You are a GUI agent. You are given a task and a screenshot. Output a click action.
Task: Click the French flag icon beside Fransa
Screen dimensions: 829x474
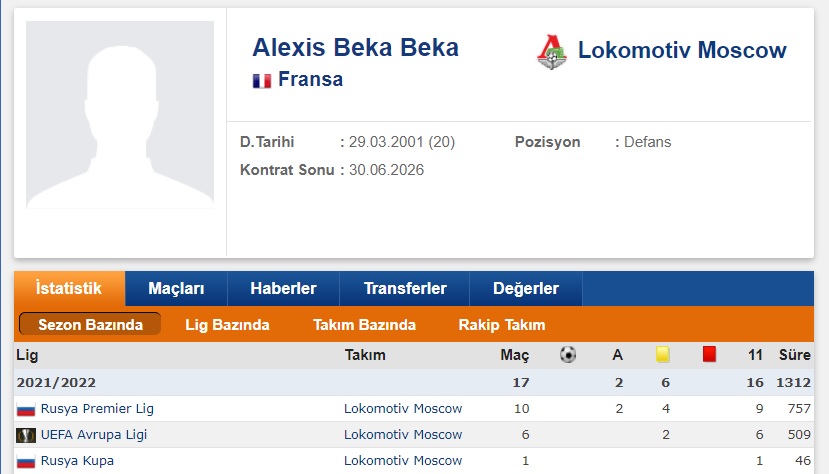(x=262, y=81)
